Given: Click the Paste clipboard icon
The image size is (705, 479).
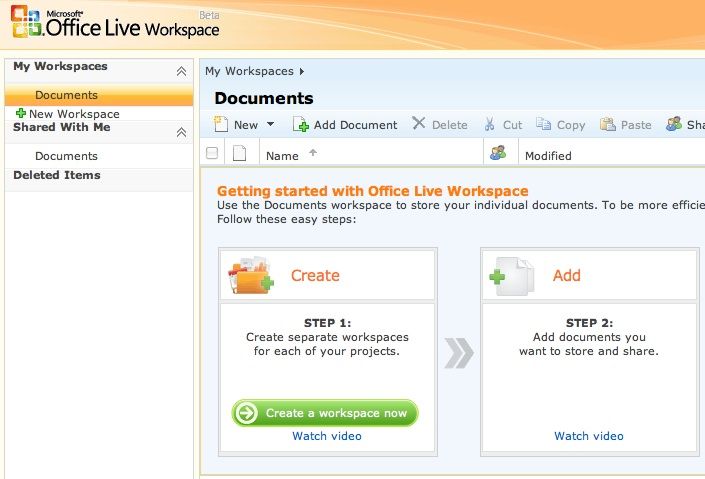Looking at the screenshot, I should click(x=607, y=124).
